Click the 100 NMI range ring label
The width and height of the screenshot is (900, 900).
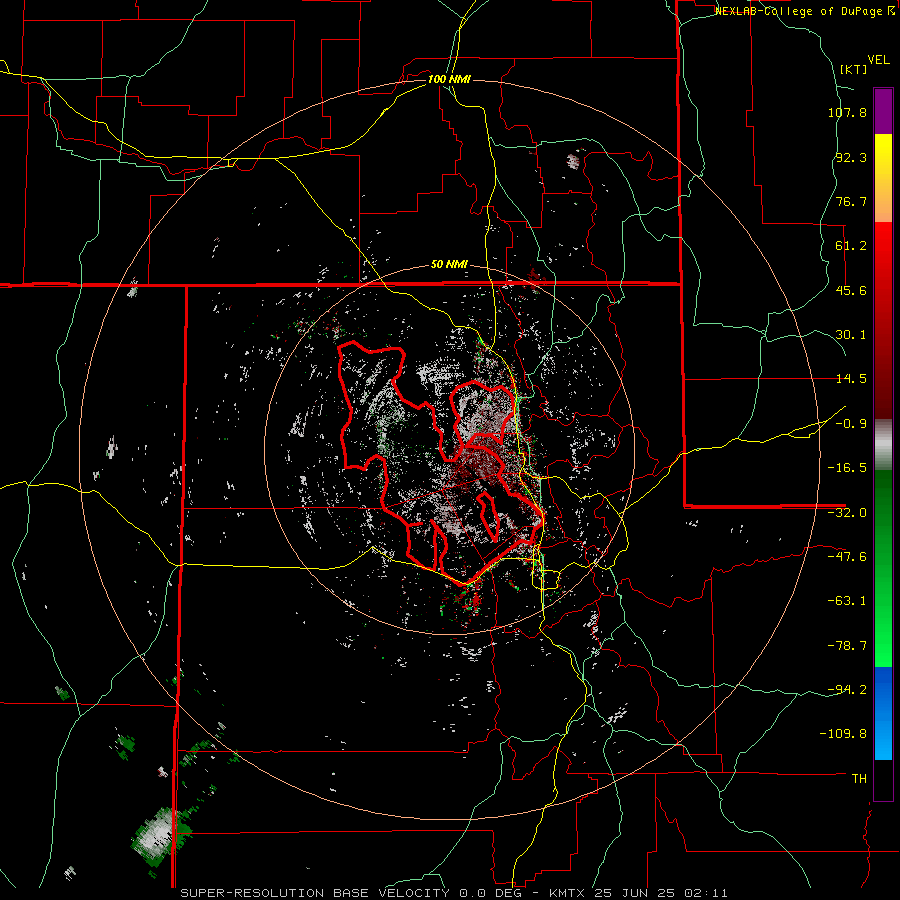point(449,79)
